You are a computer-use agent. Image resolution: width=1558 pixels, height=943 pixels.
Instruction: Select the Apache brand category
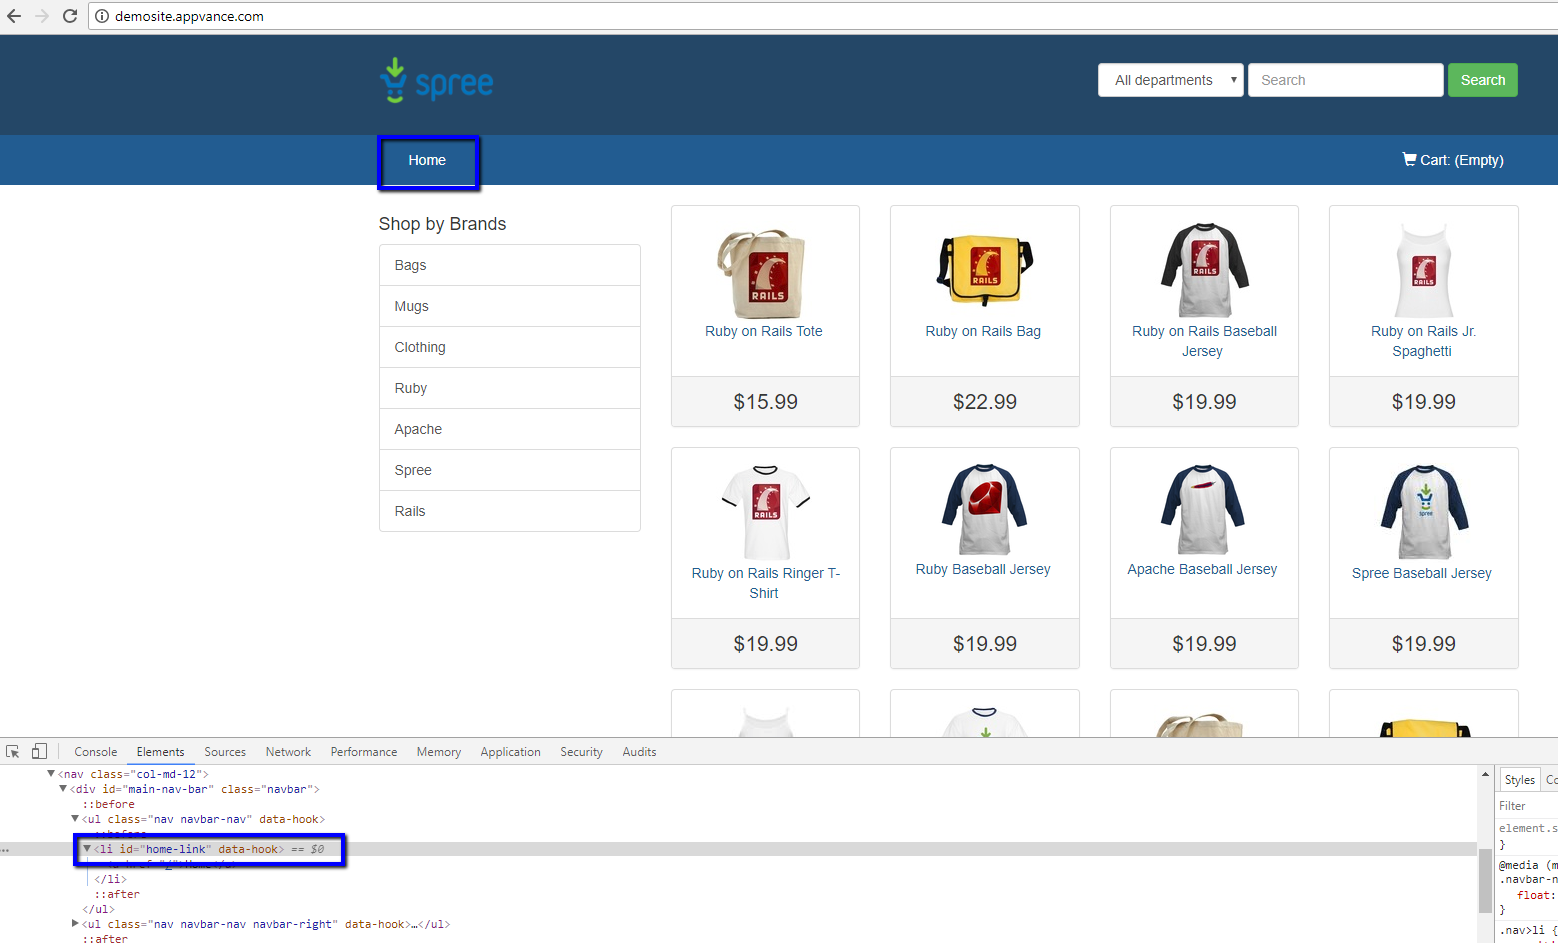pyautogui.click(x=510, y=429)
